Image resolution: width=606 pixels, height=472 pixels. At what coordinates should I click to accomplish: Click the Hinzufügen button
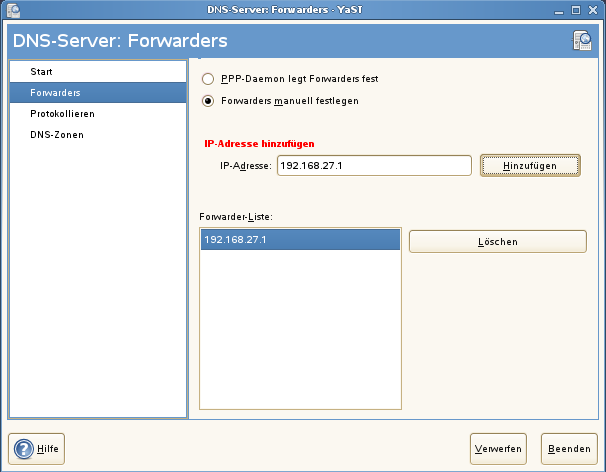click(x=530, y=165)
